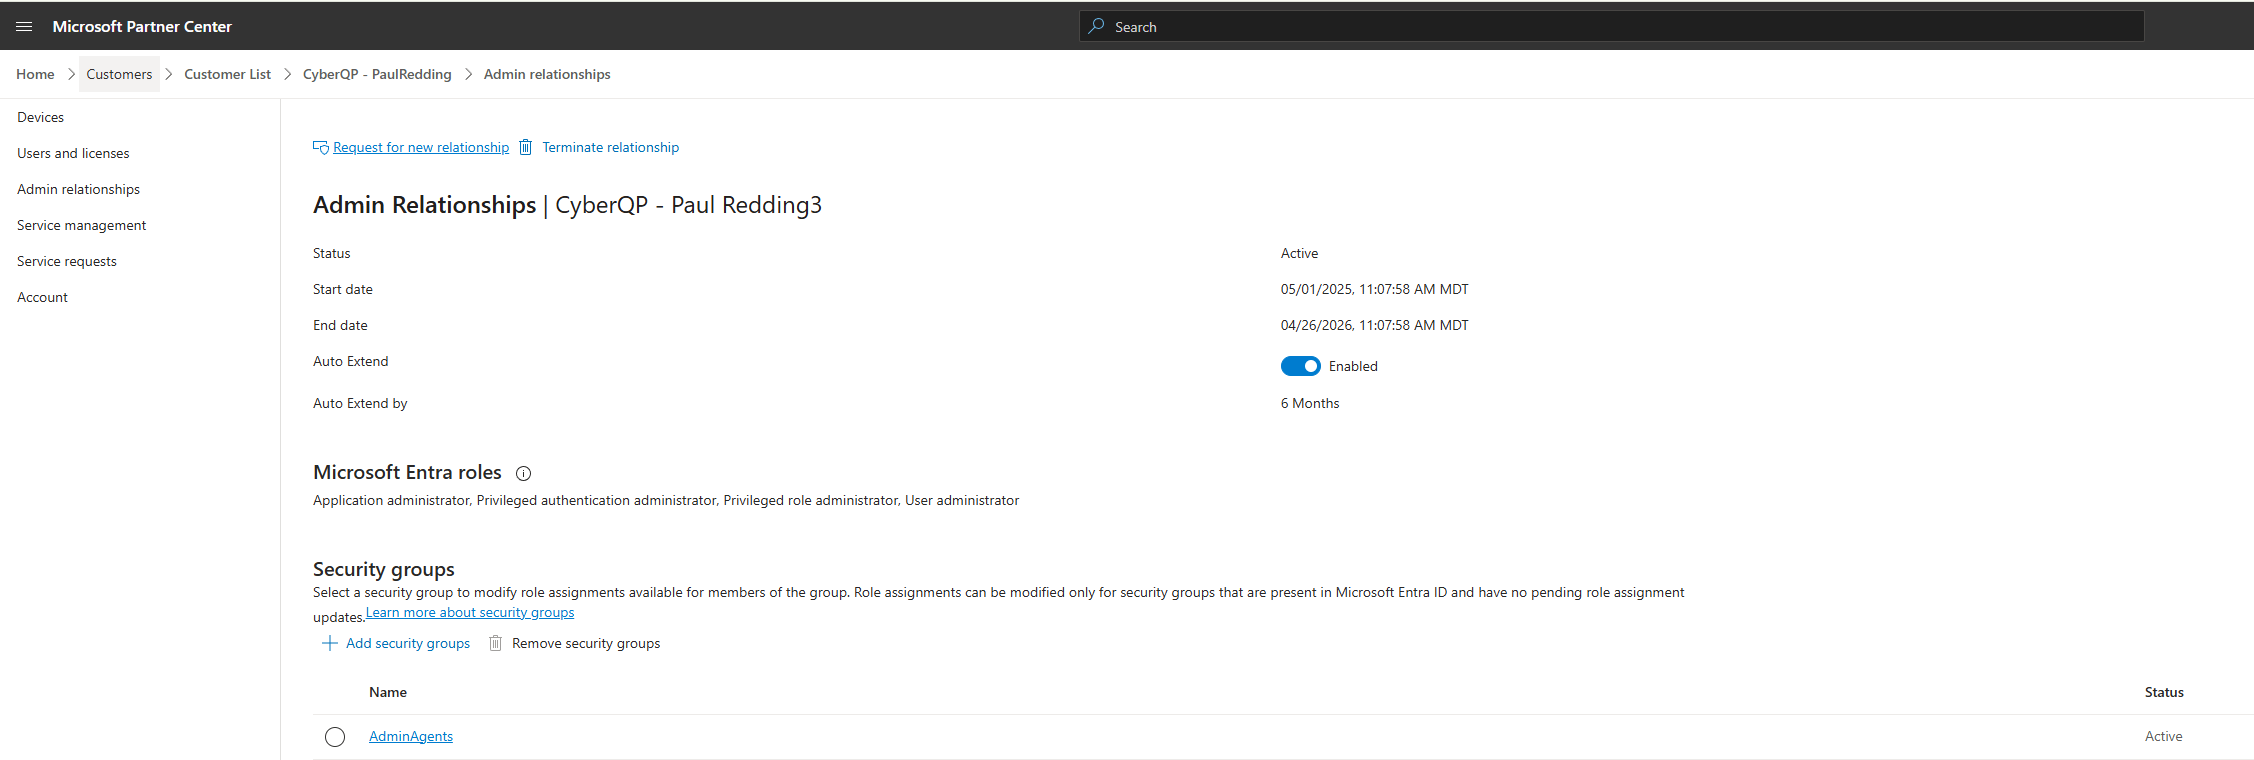This screenshot has width=2254, height=760.
Task: Open the AdminAgents group link
Action: 411,736
